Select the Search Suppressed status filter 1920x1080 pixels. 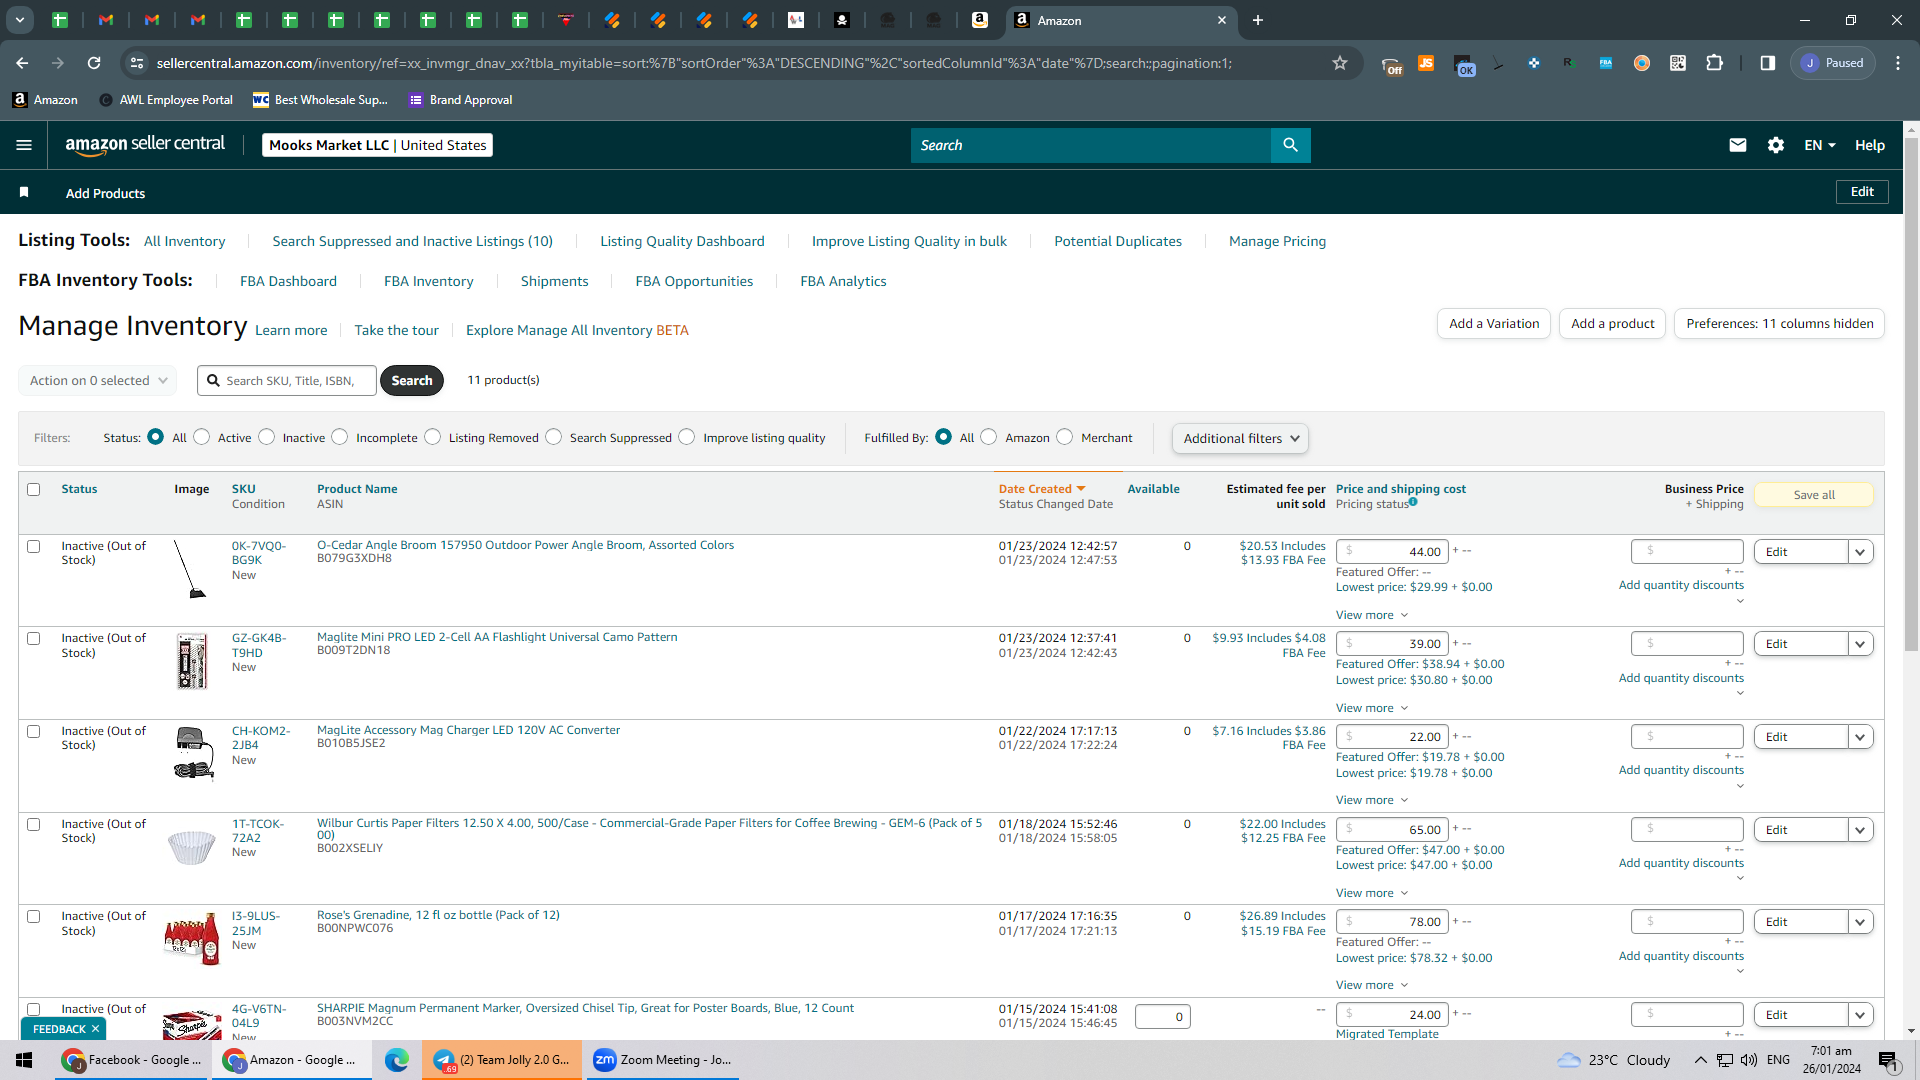(x=554, y=437)
